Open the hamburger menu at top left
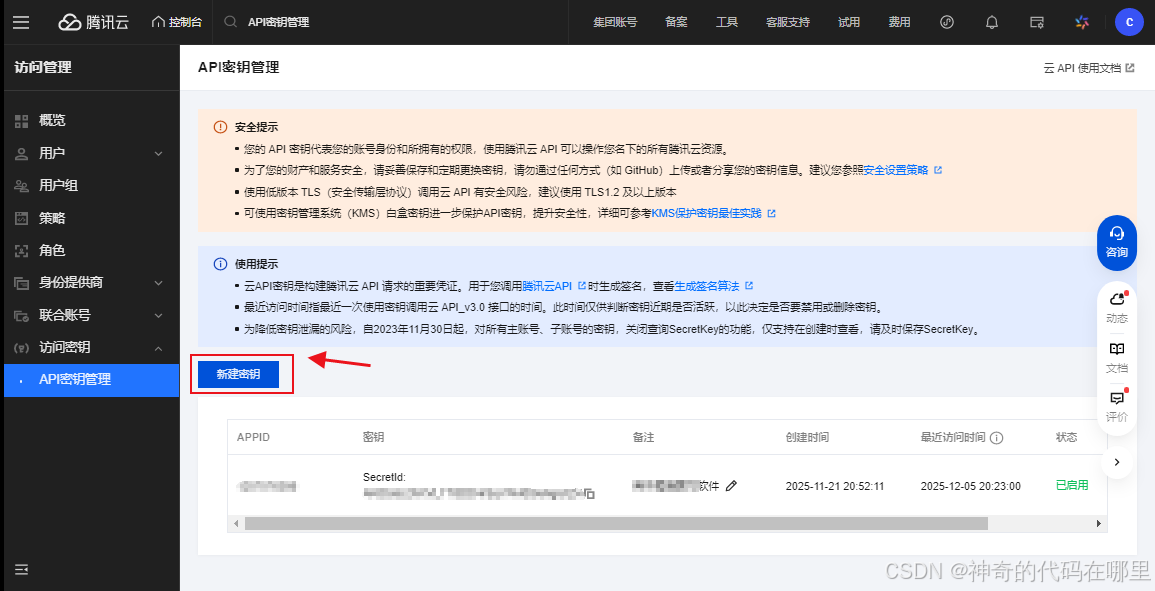 (x=21, y=21)
